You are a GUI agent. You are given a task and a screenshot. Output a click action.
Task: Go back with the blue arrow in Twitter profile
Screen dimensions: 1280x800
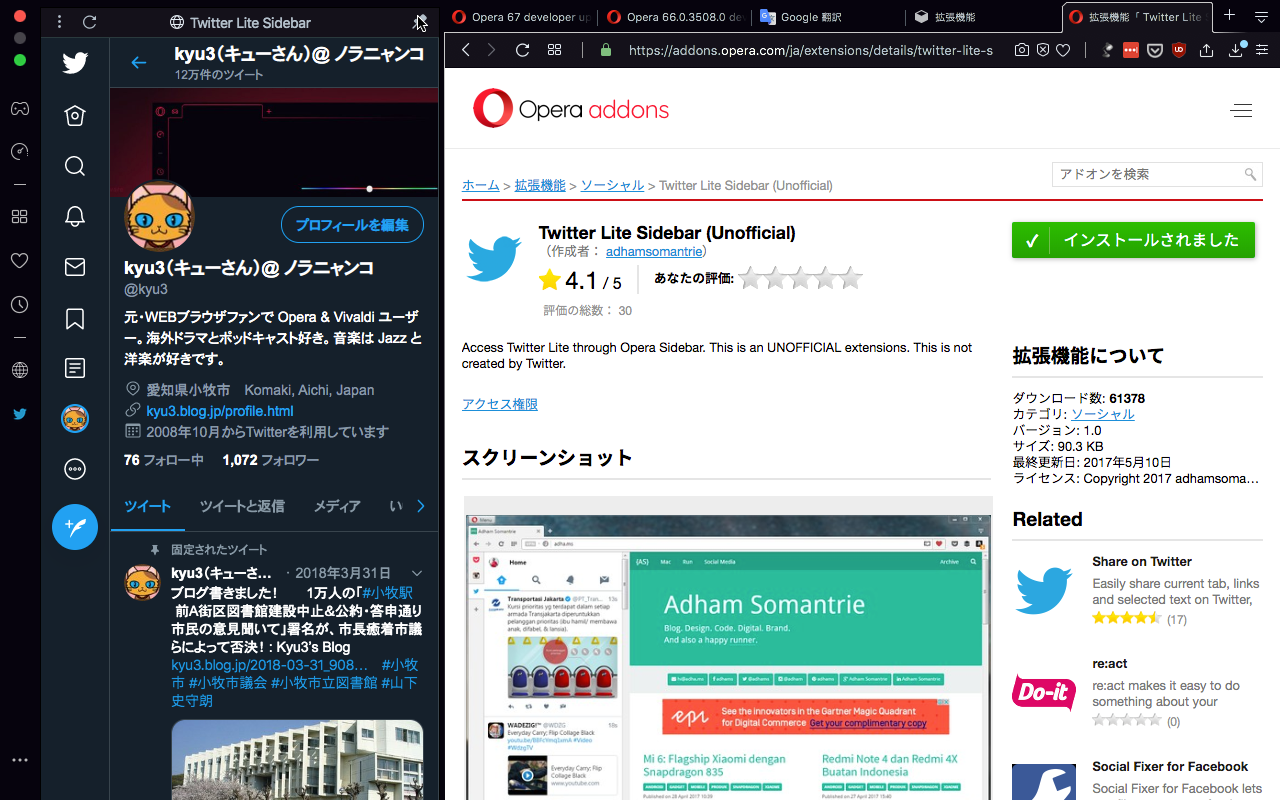point(139,63)
